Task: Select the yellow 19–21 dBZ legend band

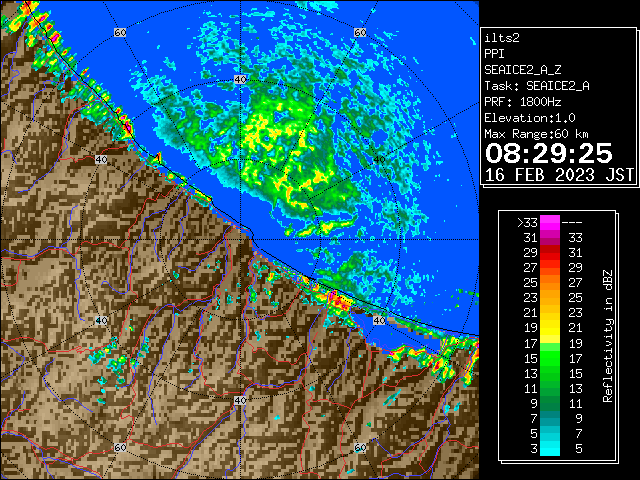Action: pyautogui.click(x=550, y=328)
